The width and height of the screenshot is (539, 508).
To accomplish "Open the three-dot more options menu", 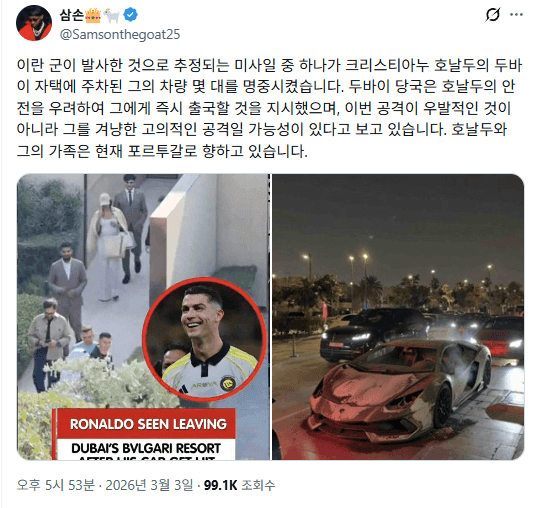I will click(516, 15).
